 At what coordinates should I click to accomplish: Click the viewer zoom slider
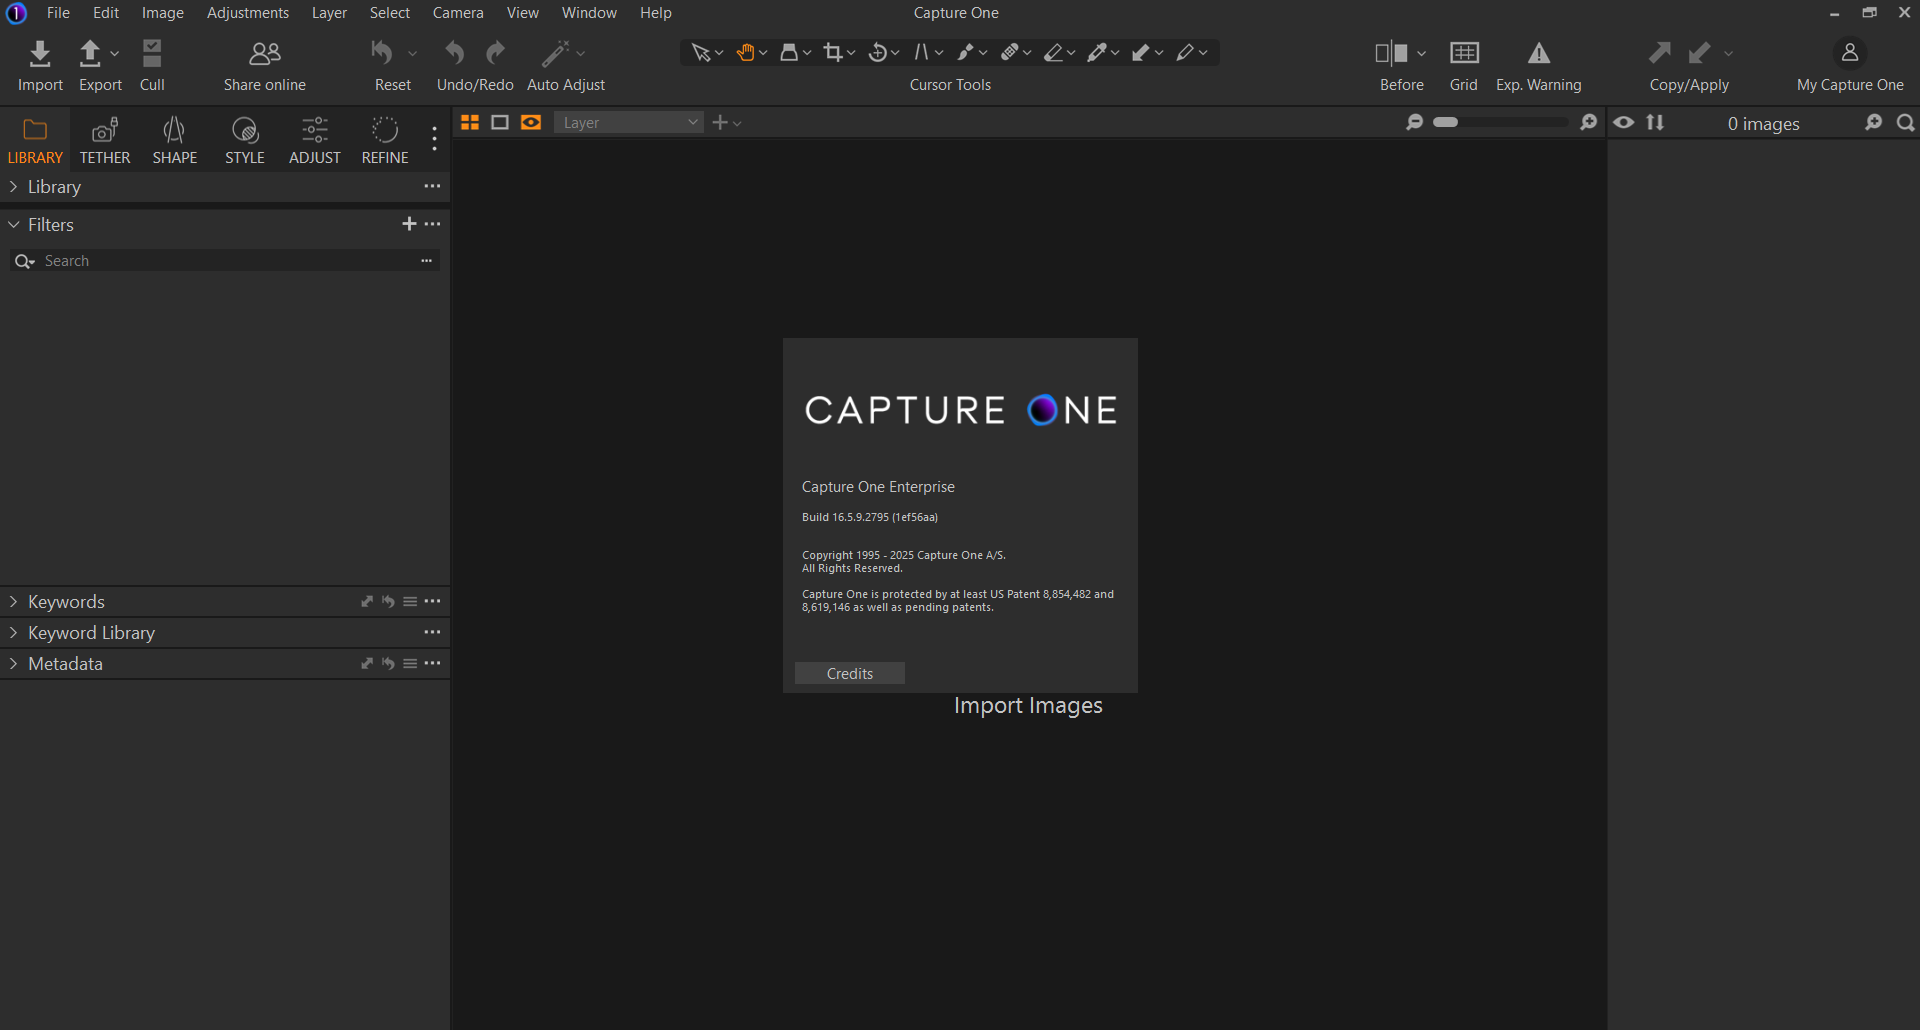click(1501, 122)
